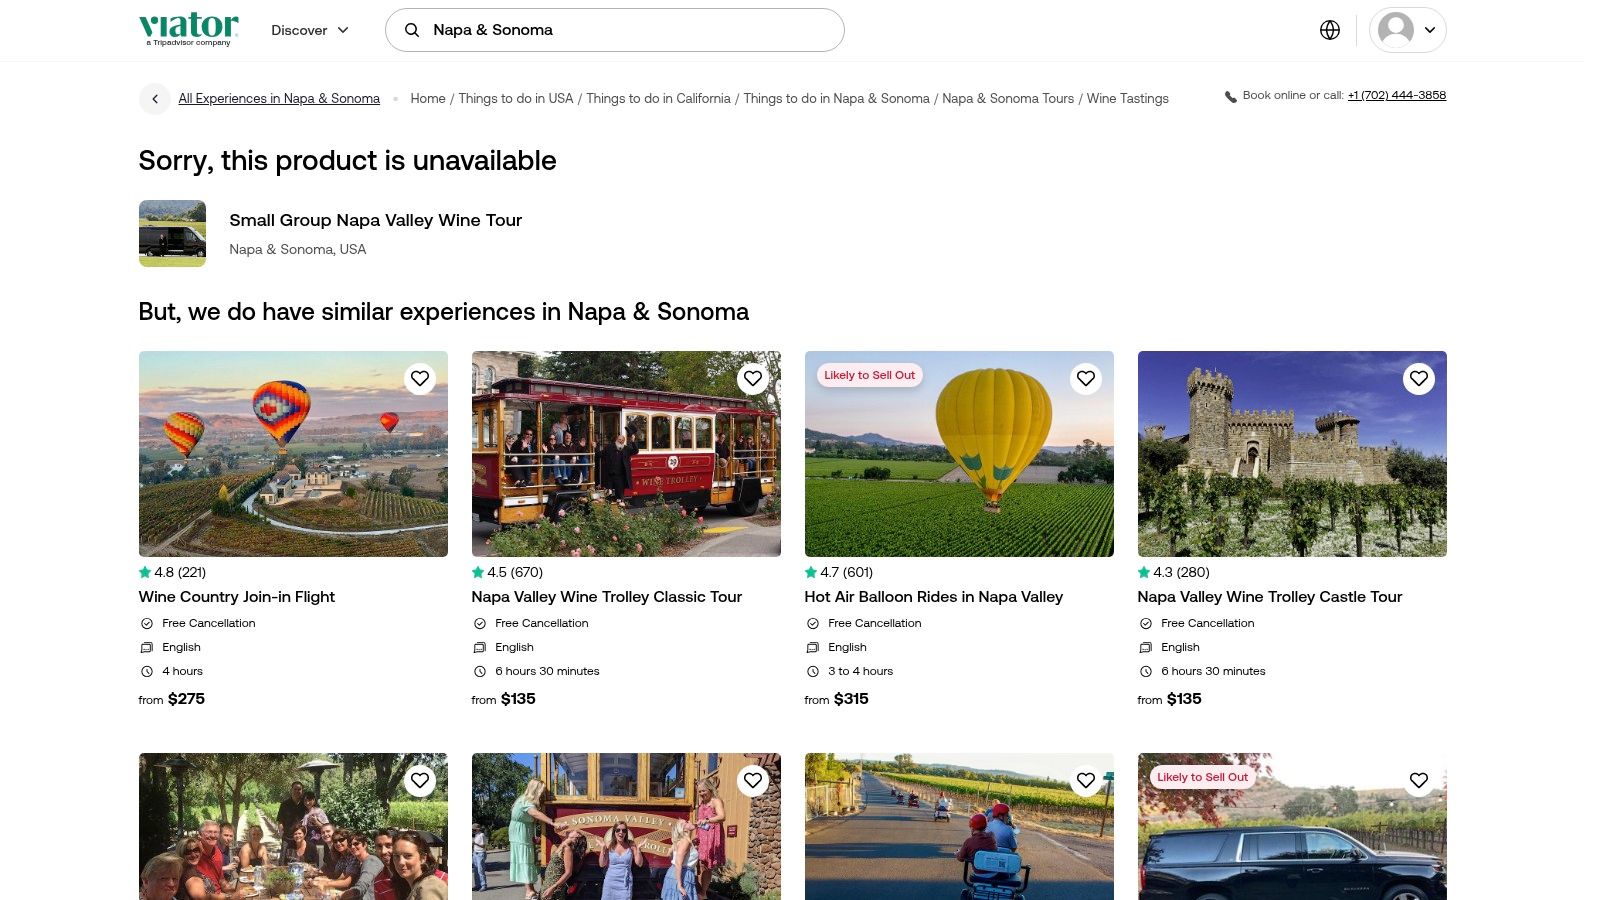Click the back arrow chevron button
This screenshot has width=1600, height=900.
click(x=155, y=99)
